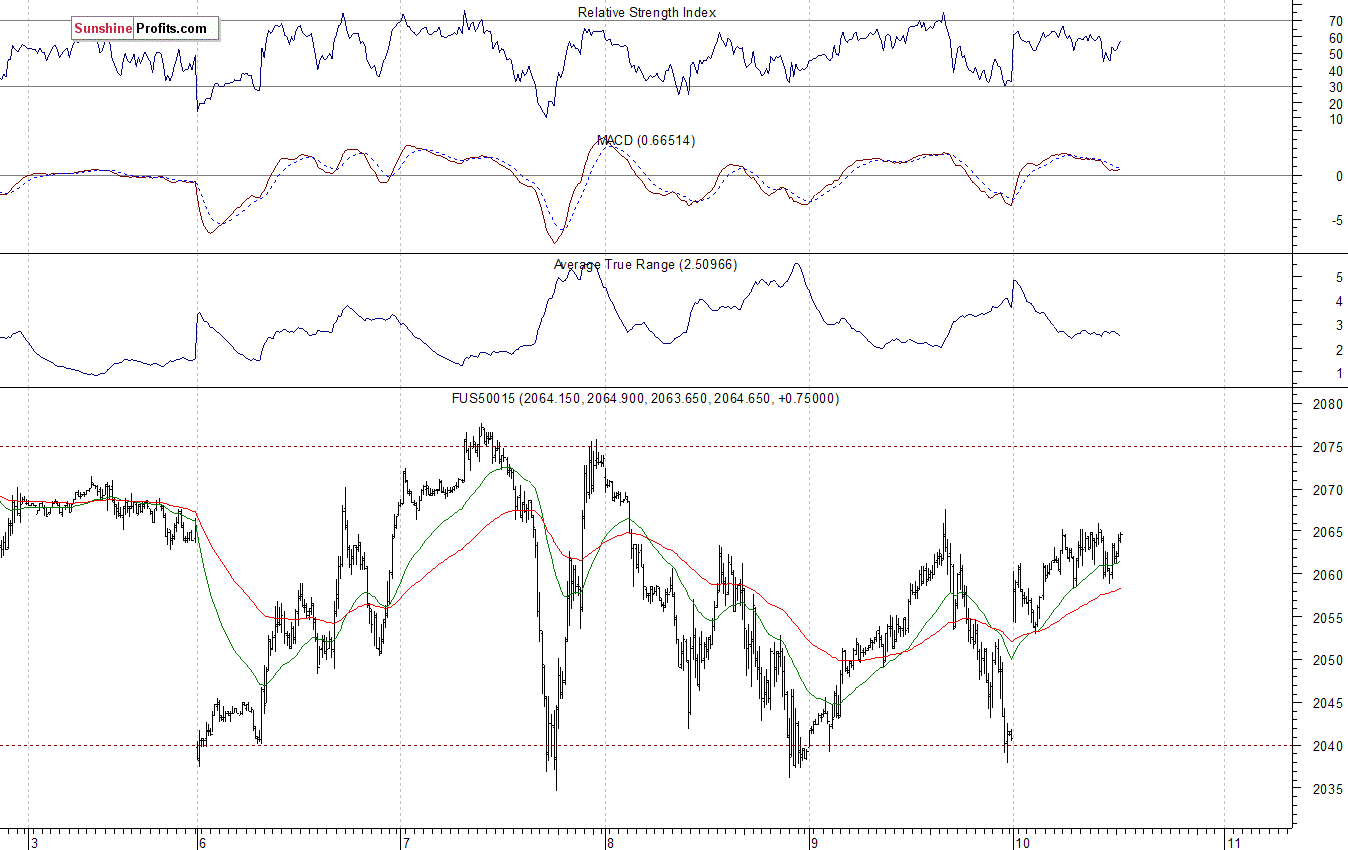Viewport: 1348px width, 850px height.
Task: Click the 2045 price axis label
Action: (1328, 704)
